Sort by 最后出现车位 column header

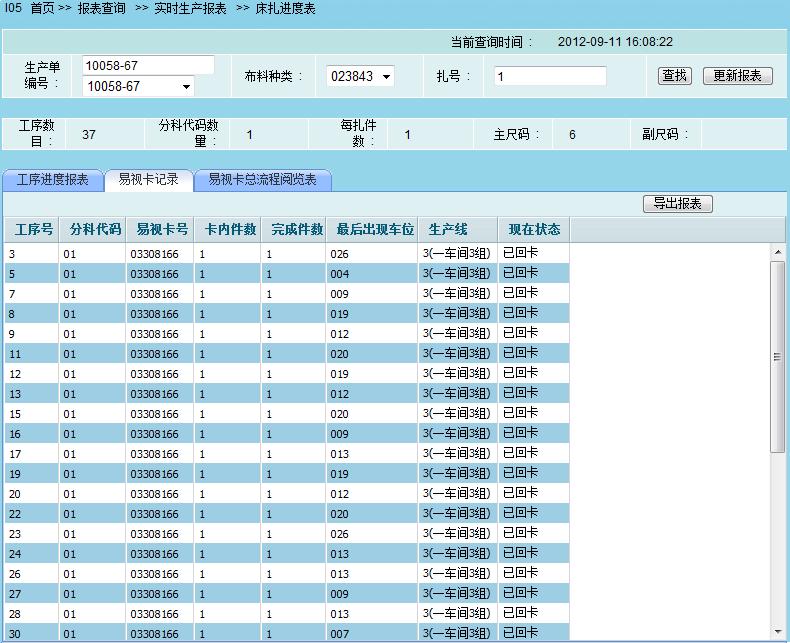coord(374,230)
